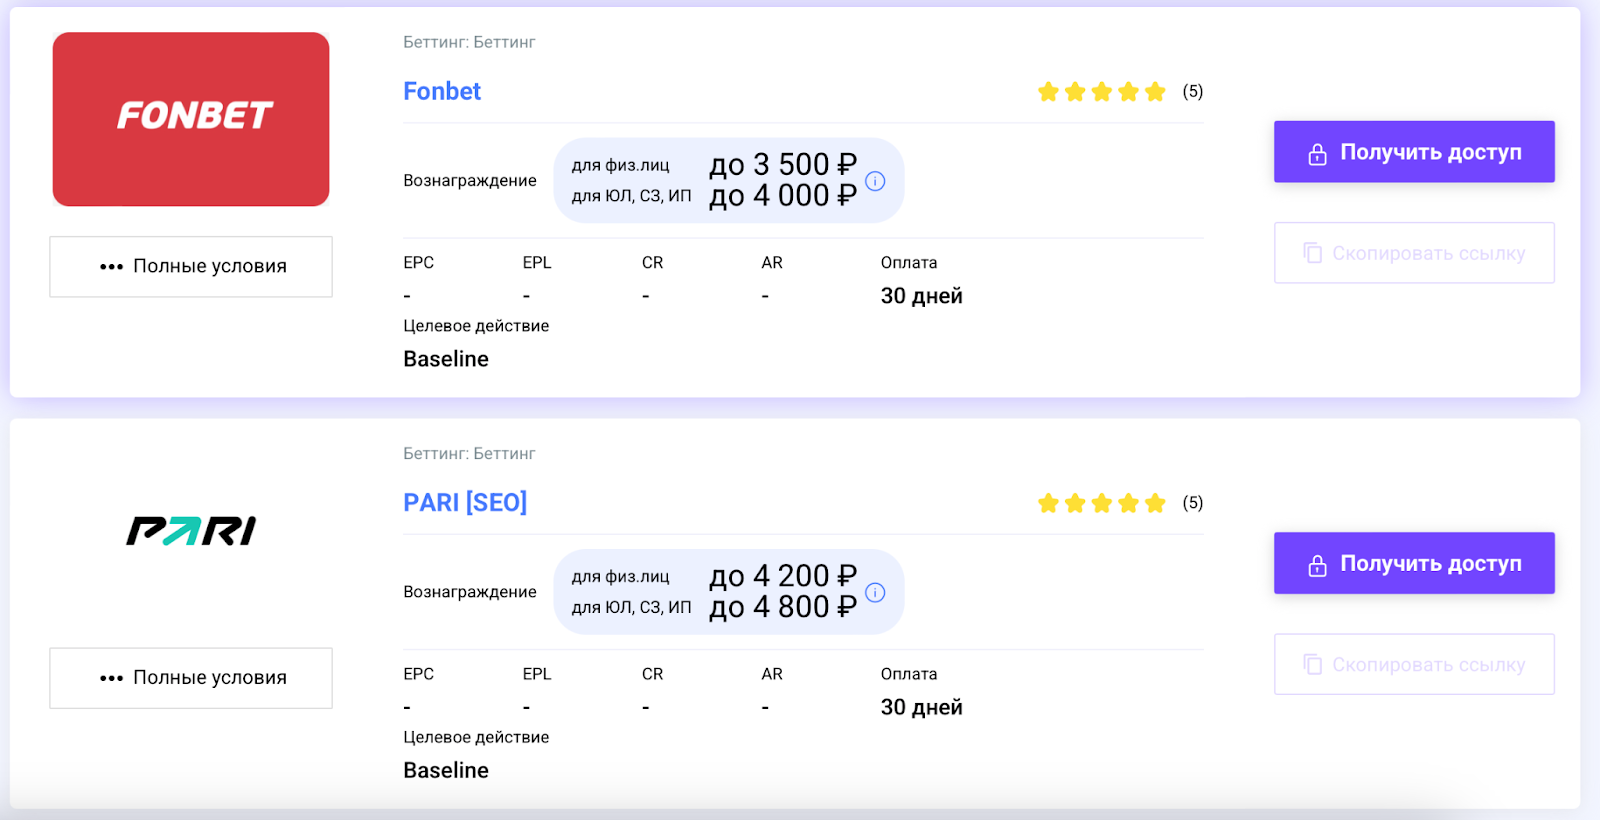Click the PARI [SEO] five-star rating
The width and height of the screenshot is (1600, 820).
[1101, 503]
